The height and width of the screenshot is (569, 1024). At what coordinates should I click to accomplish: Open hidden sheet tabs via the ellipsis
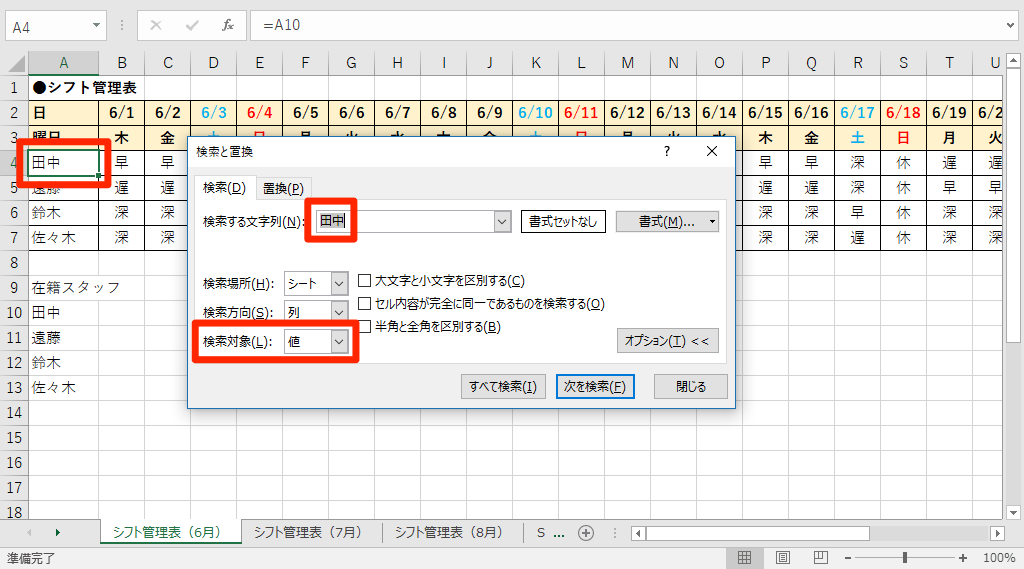(x=559, y=534)
